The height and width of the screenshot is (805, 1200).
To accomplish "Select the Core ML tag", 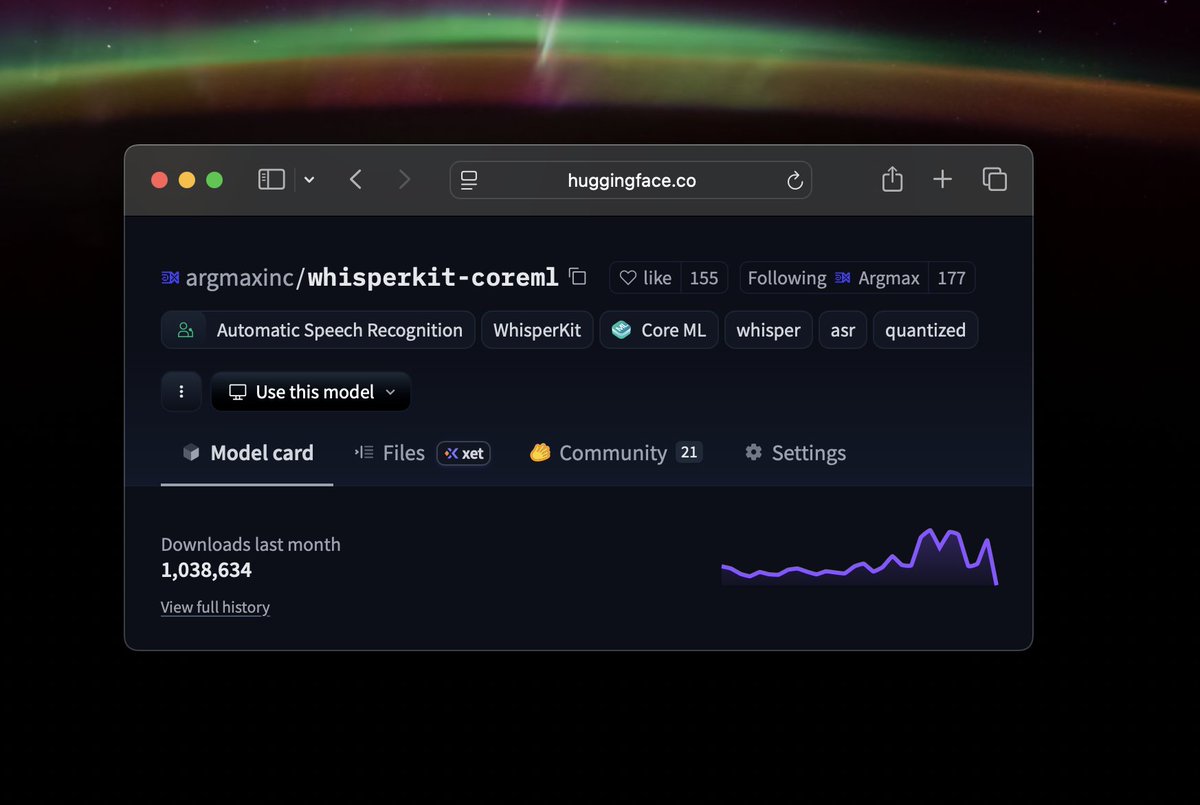I will 659,330.
